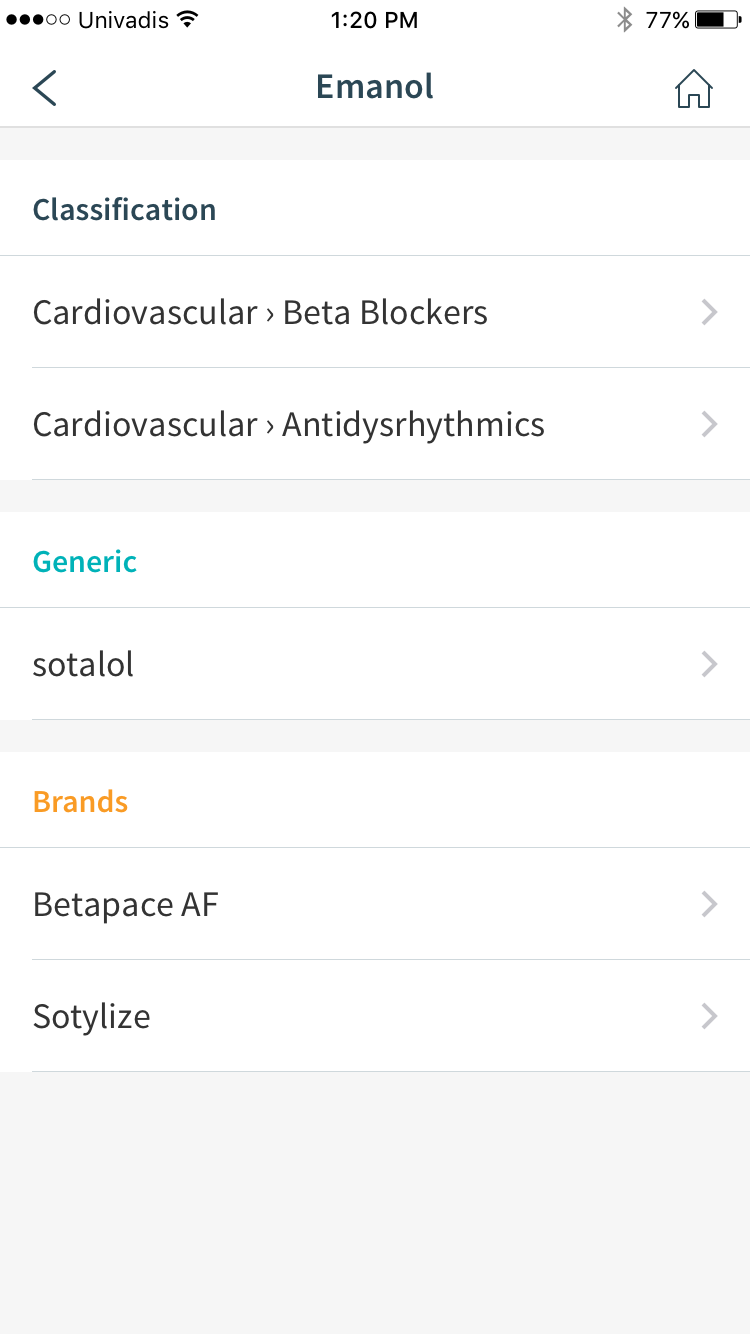Tap the battery indicator icon
Viewport: 750px width, 1334px height.
point(717,20)
